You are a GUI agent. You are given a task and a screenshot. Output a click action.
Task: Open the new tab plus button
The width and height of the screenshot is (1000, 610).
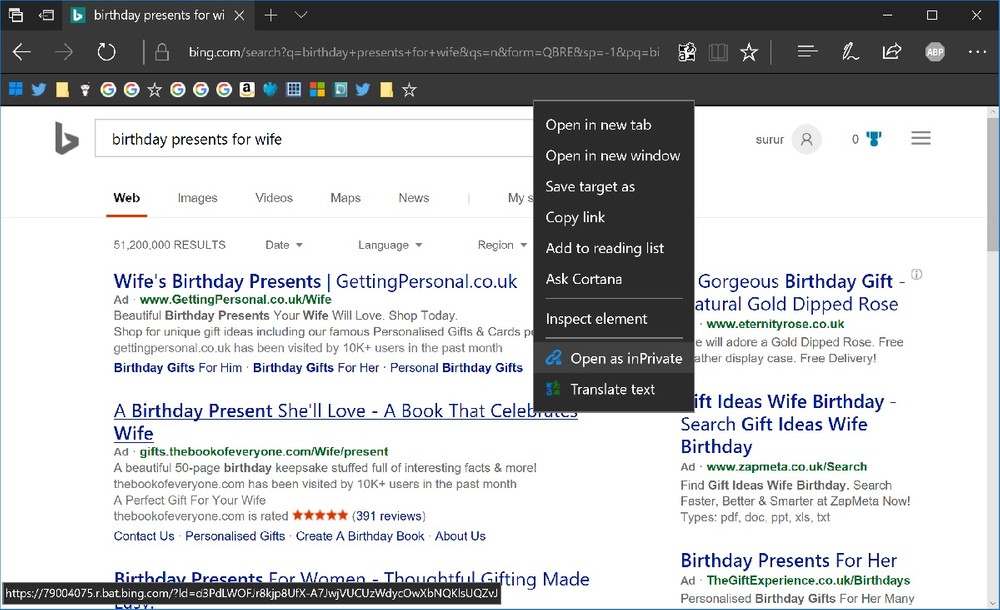pos(271,15)
